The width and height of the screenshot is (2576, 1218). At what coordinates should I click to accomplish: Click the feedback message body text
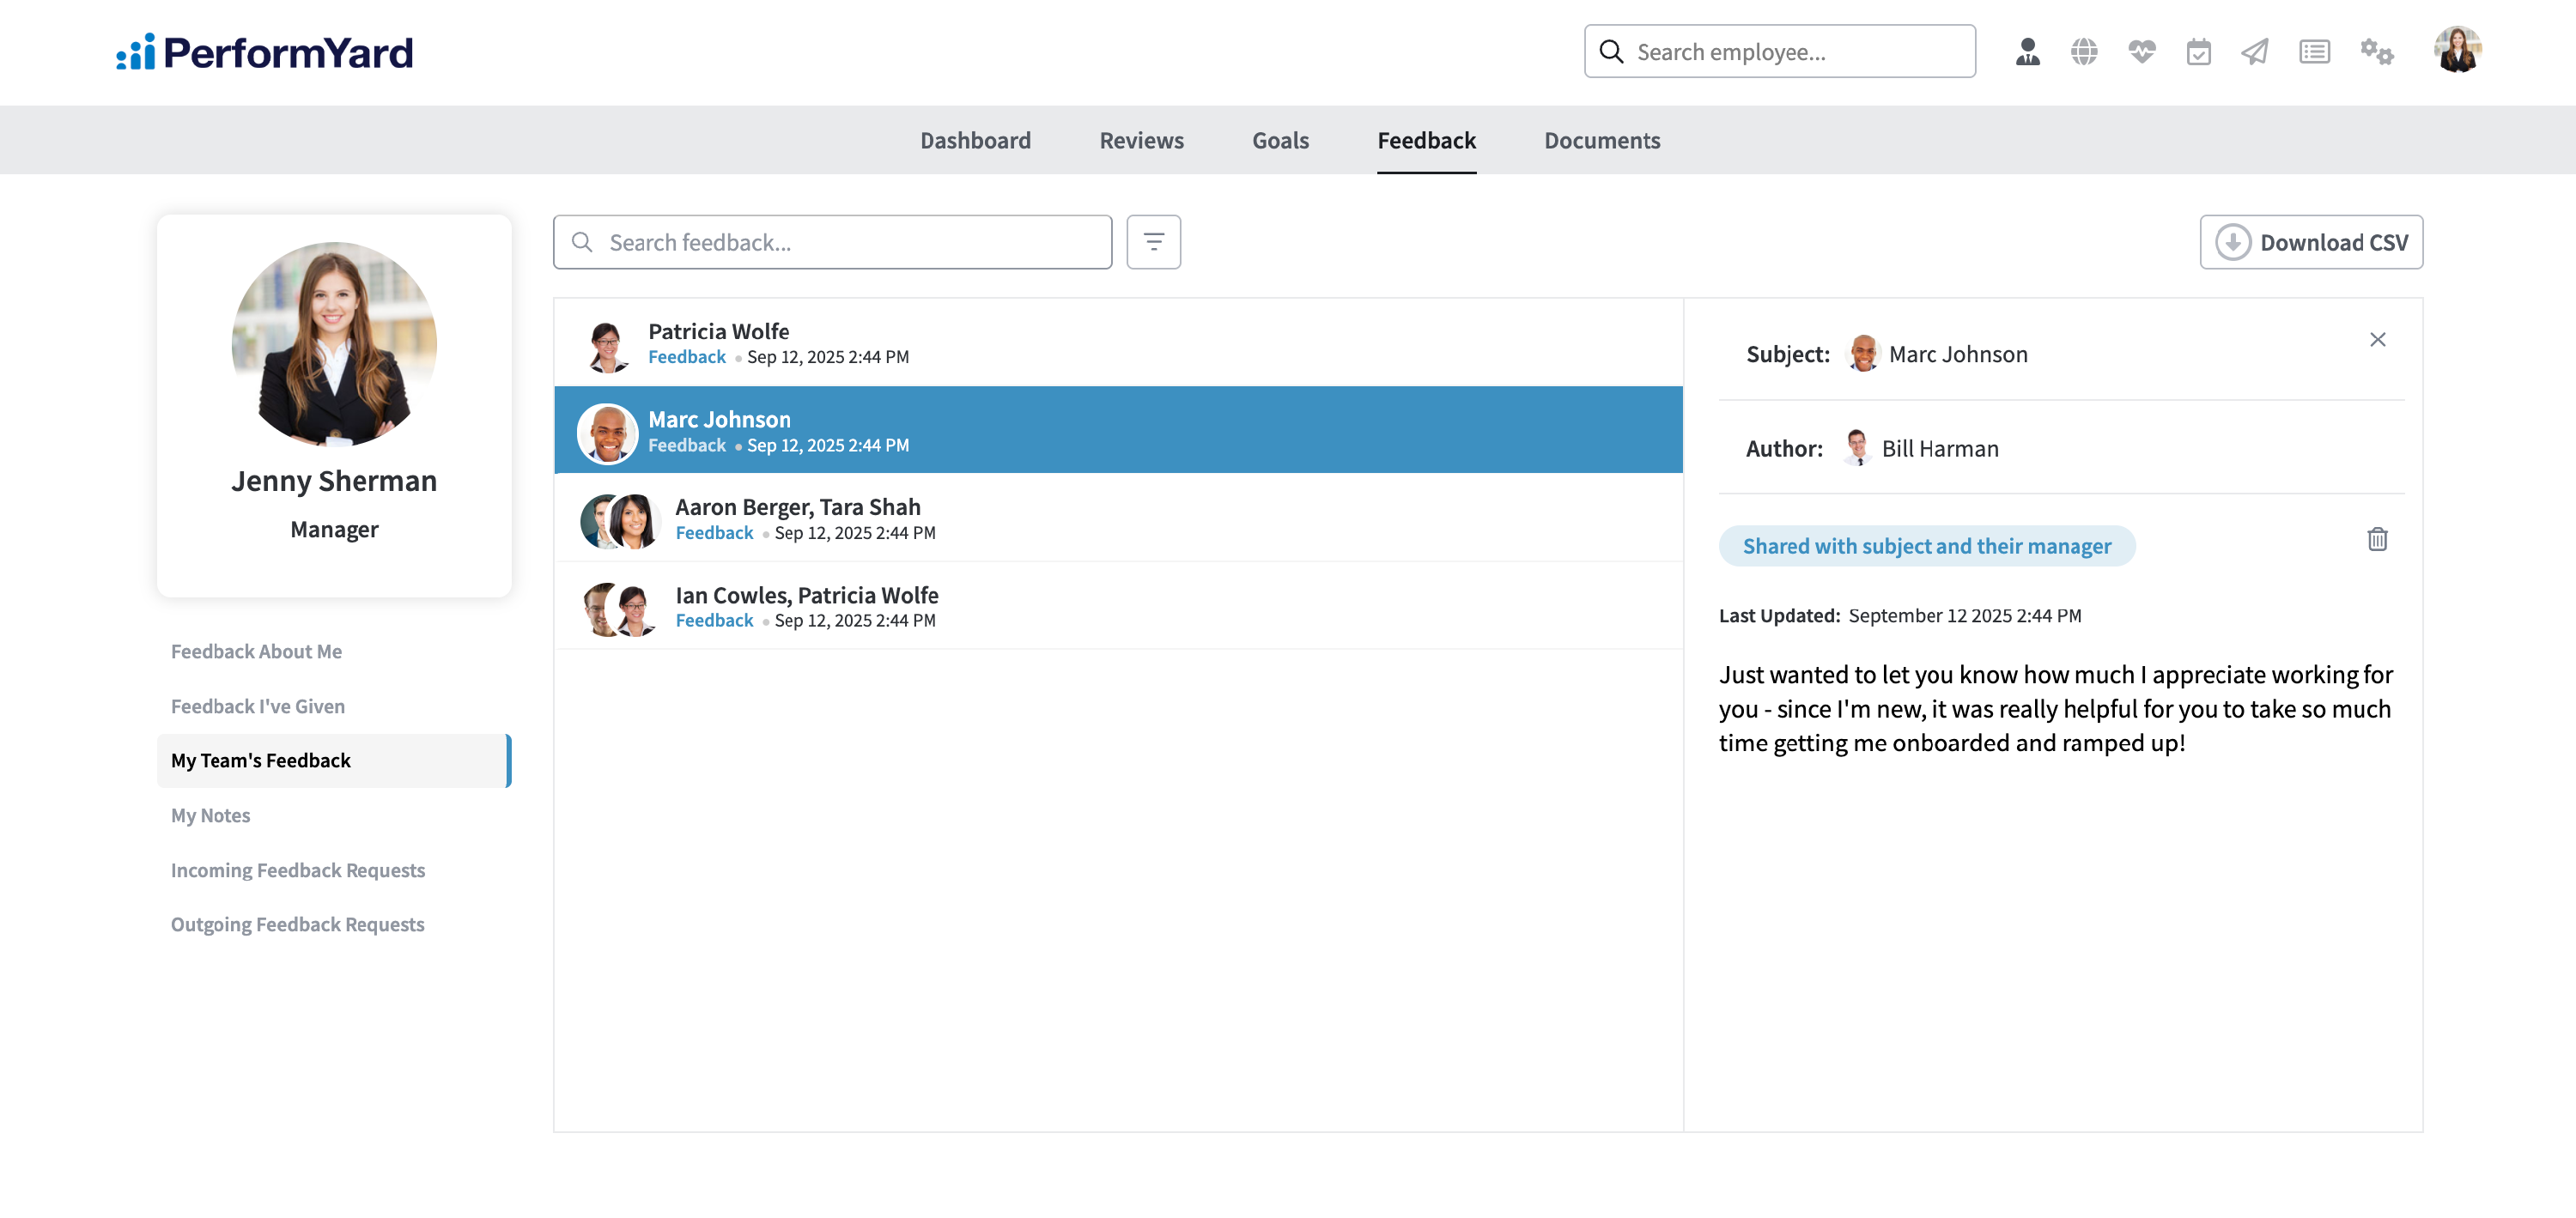click(x=2055, y=709)
